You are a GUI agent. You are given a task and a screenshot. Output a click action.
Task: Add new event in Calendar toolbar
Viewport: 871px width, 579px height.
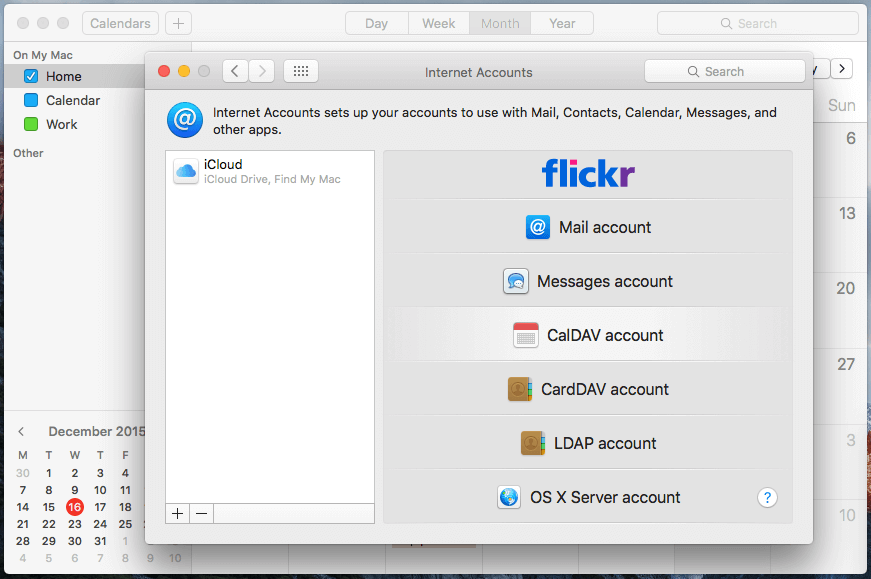(178, 23)
